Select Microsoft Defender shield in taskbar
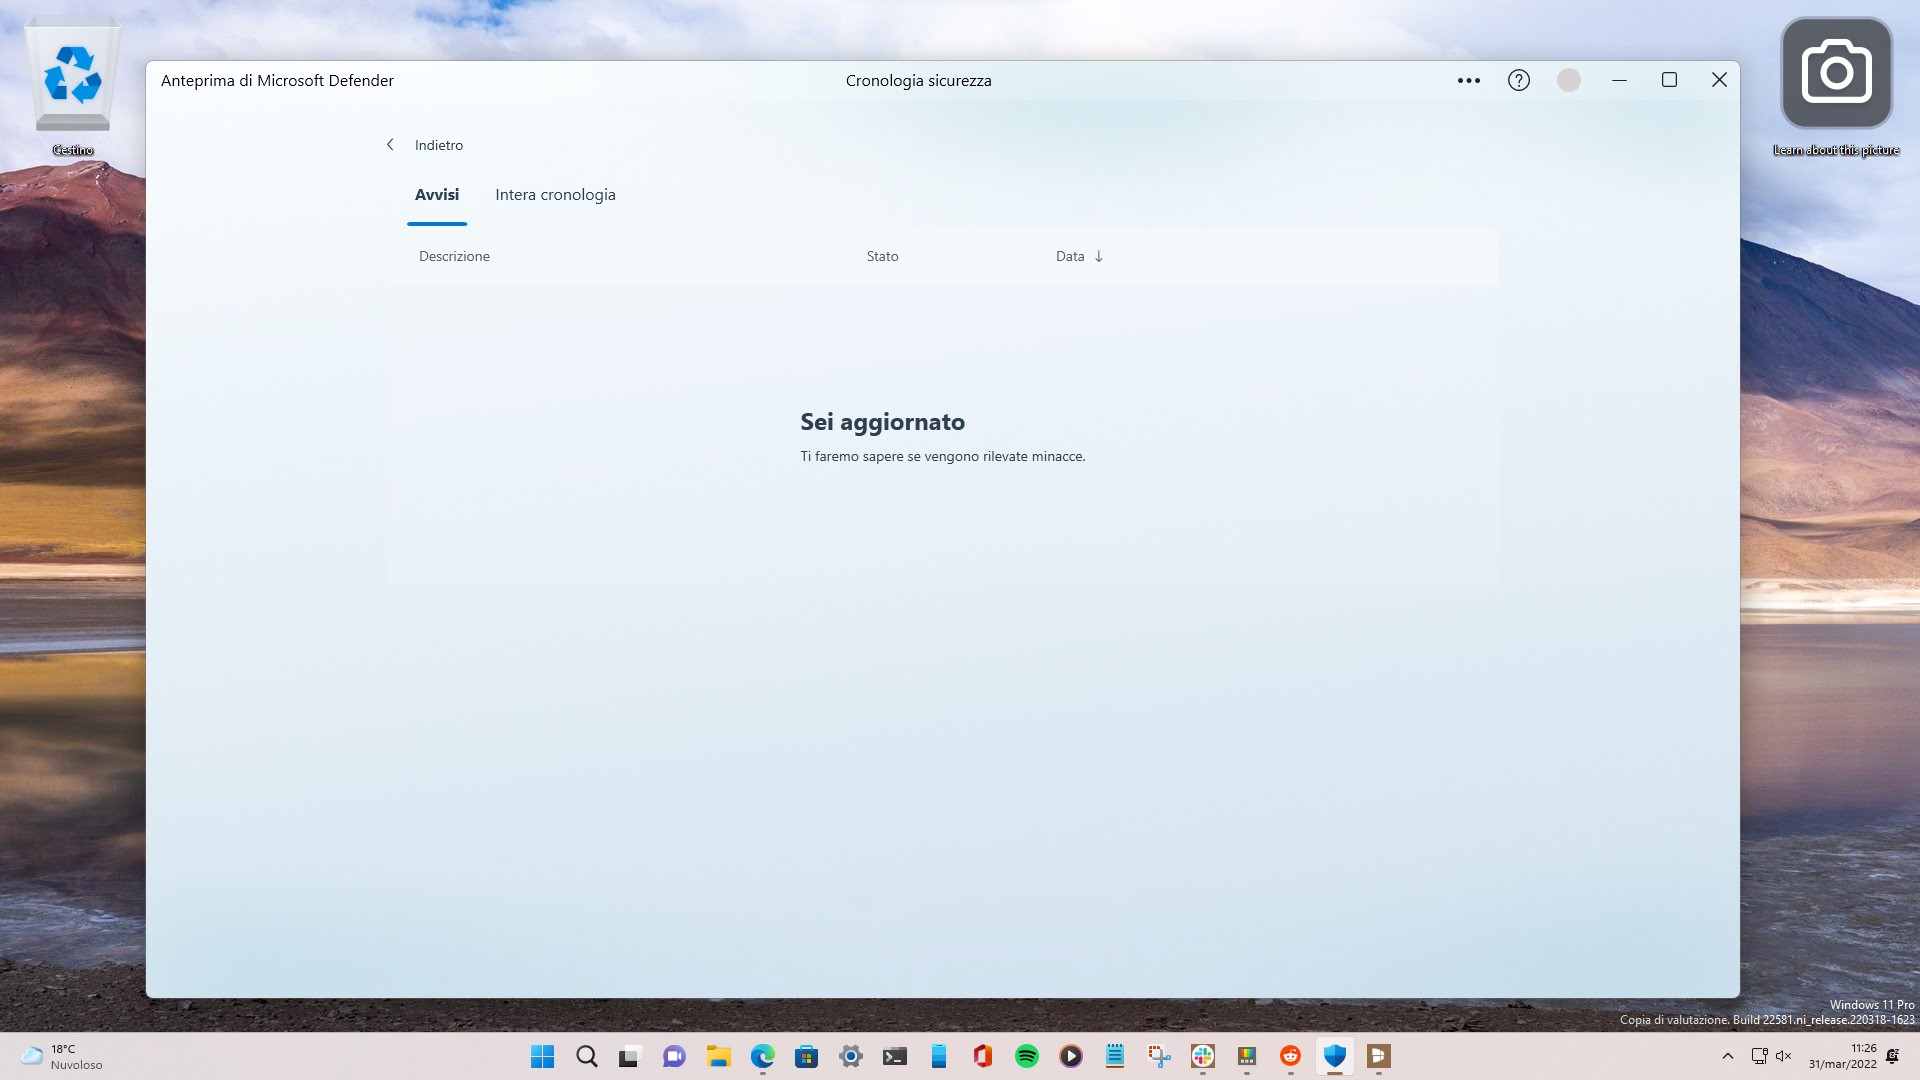The image size is (1920, 1080). coord(1334,1056)
